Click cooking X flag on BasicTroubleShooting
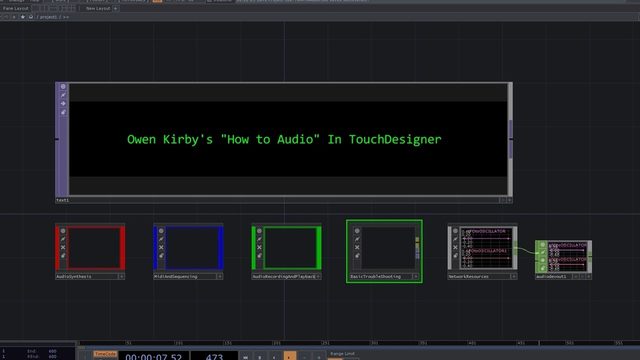The height and width of the screenshot is (360, 640). tap(357, 247)
